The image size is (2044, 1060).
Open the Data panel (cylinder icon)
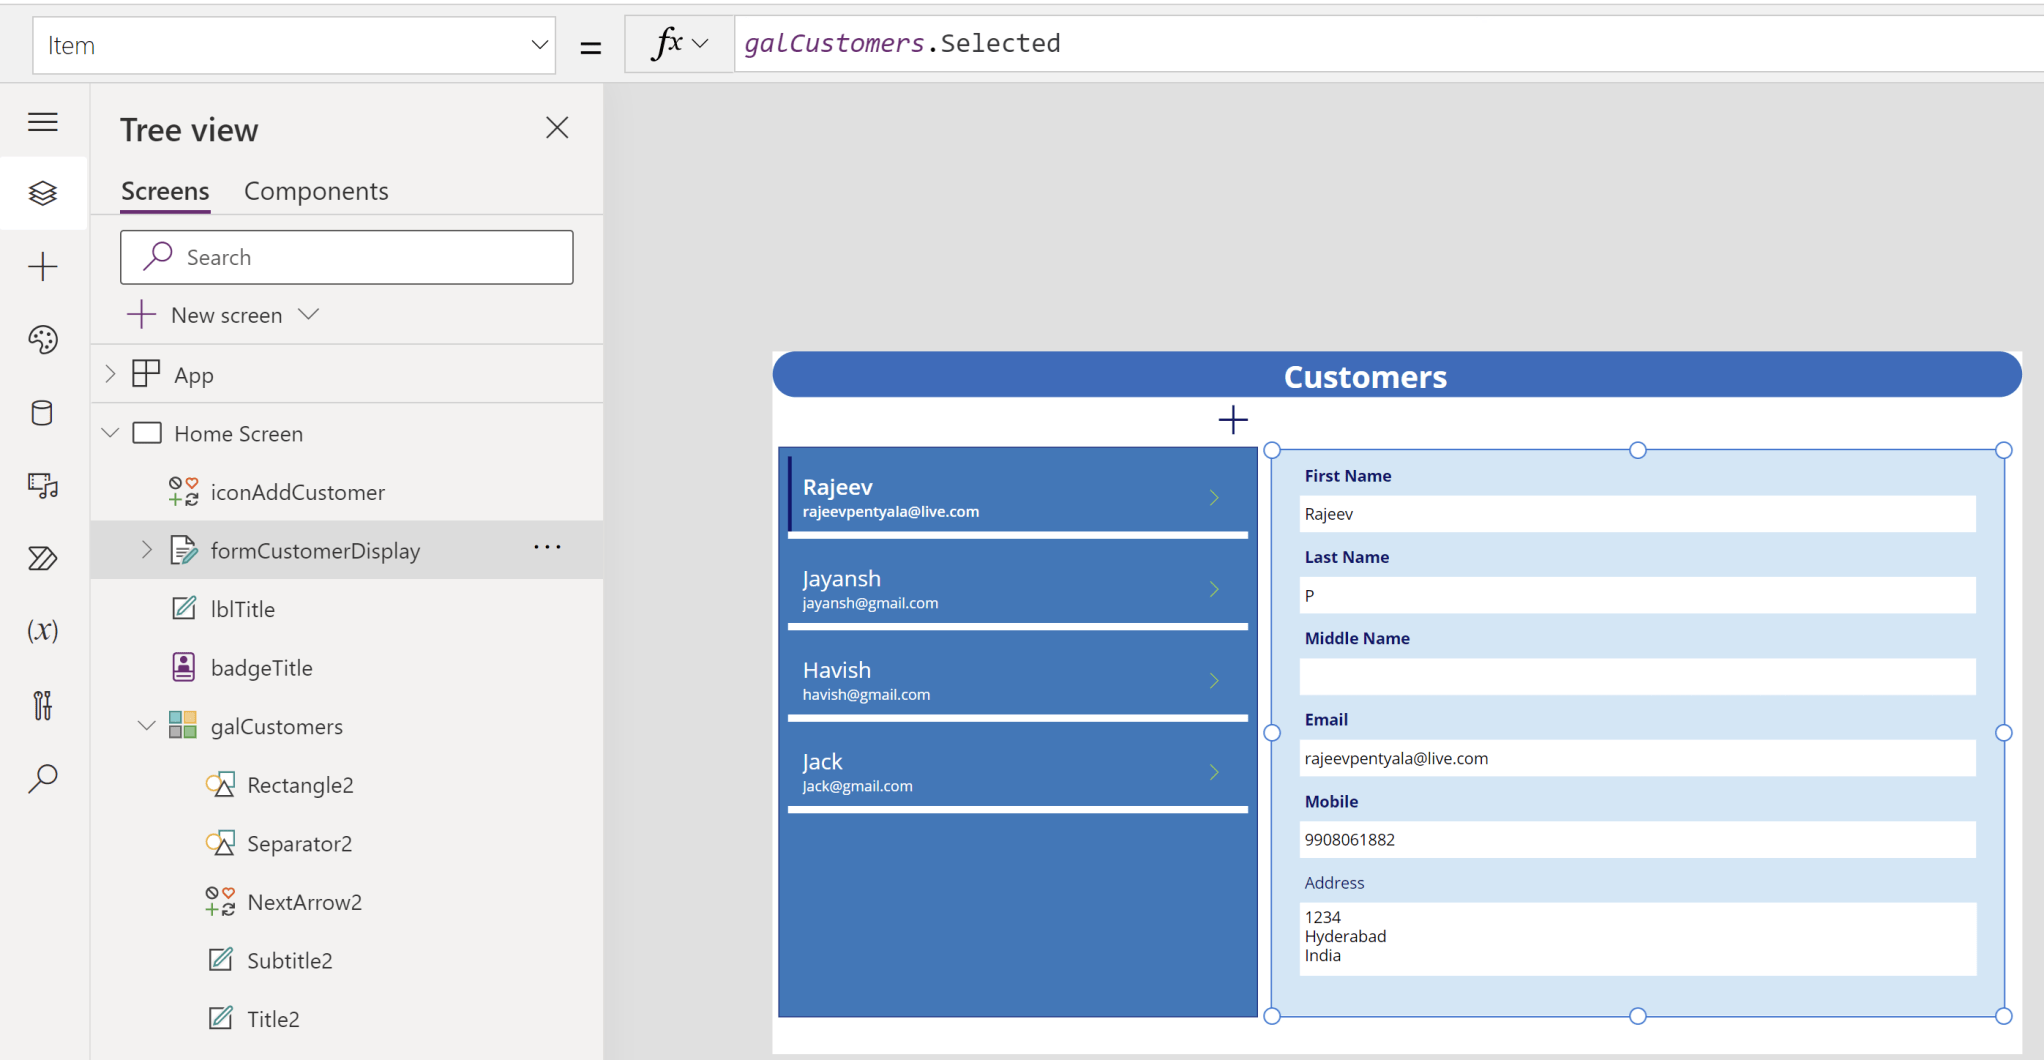point(43,413)
